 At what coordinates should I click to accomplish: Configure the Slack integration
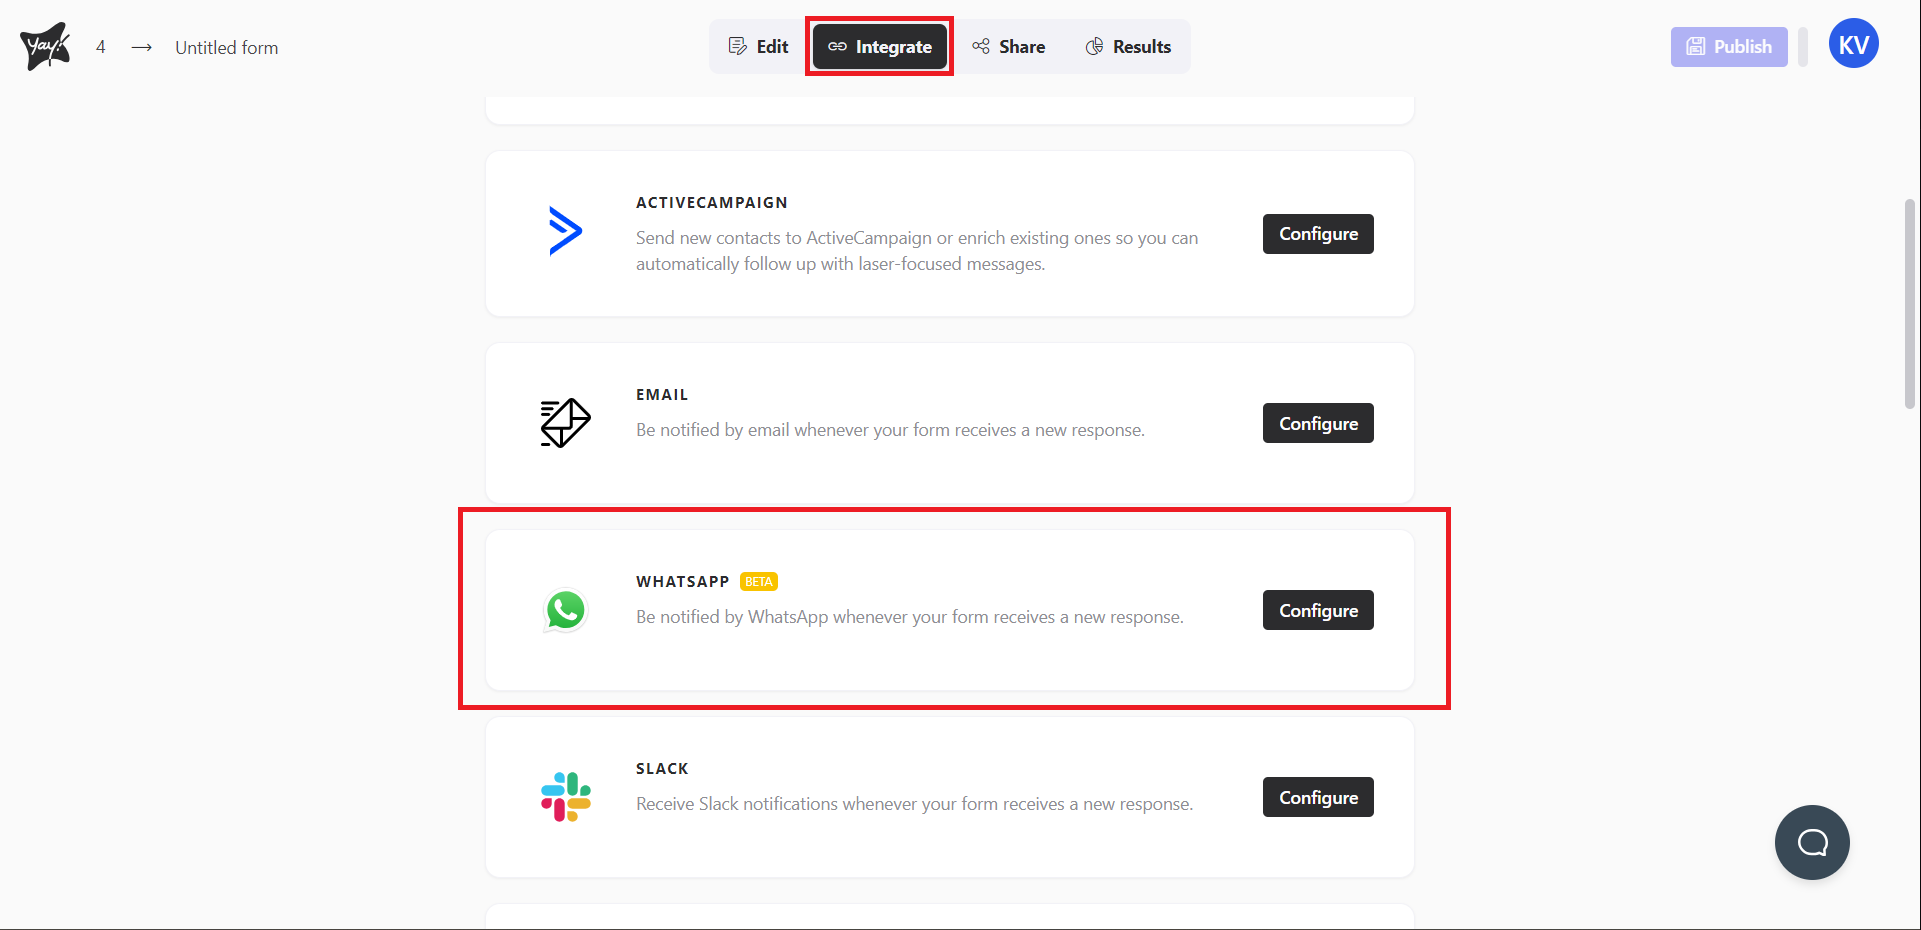[1317, 797]
